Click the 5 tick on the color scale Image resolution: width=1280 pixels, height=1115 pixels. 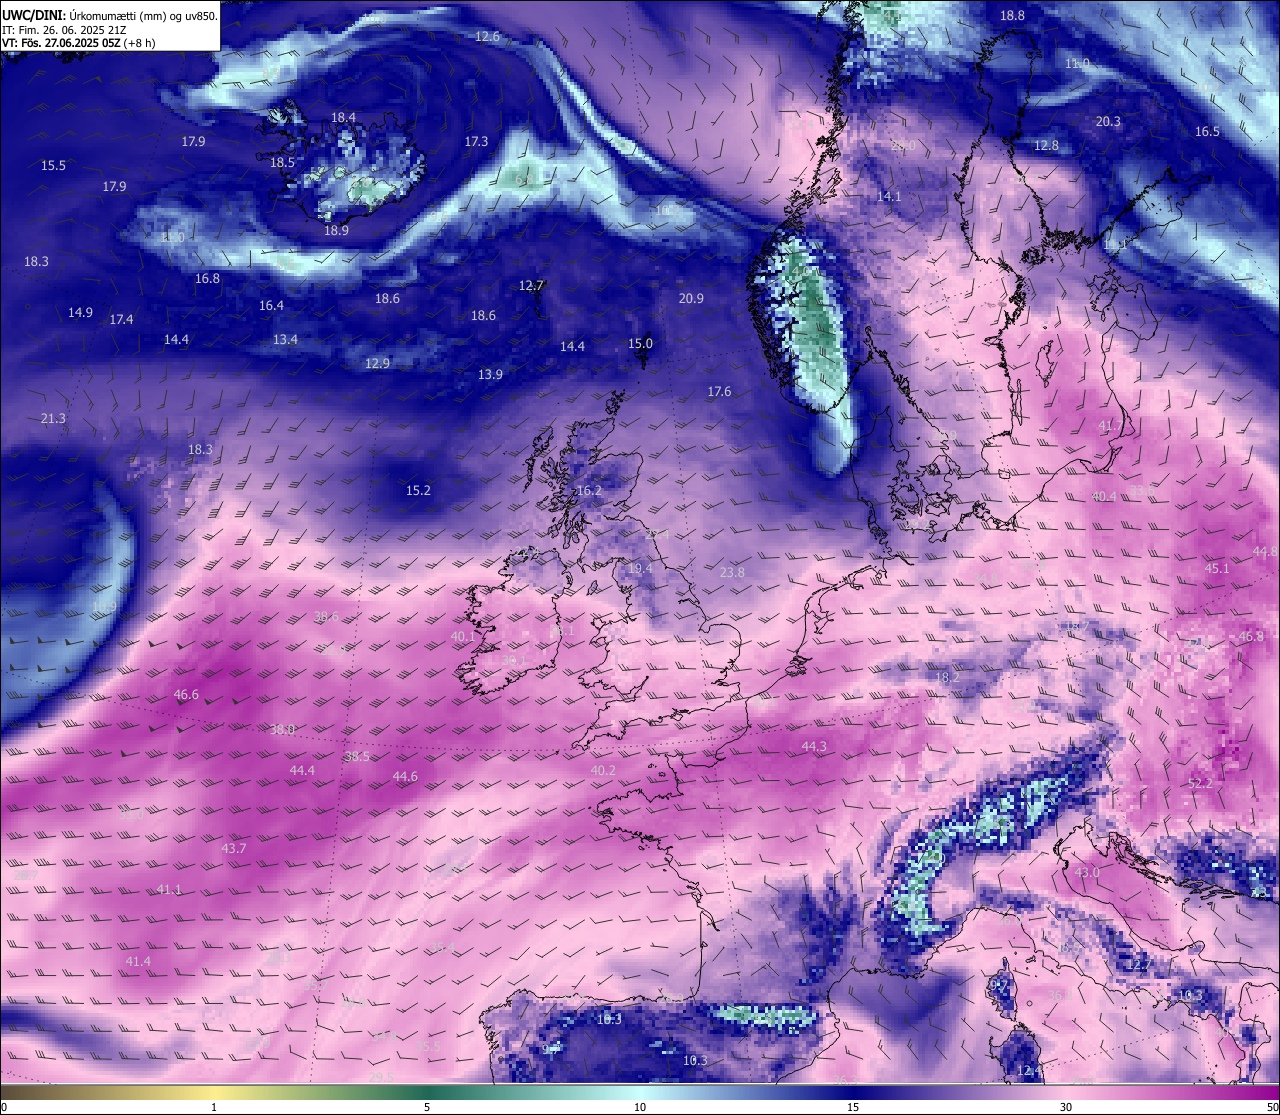427,1107
